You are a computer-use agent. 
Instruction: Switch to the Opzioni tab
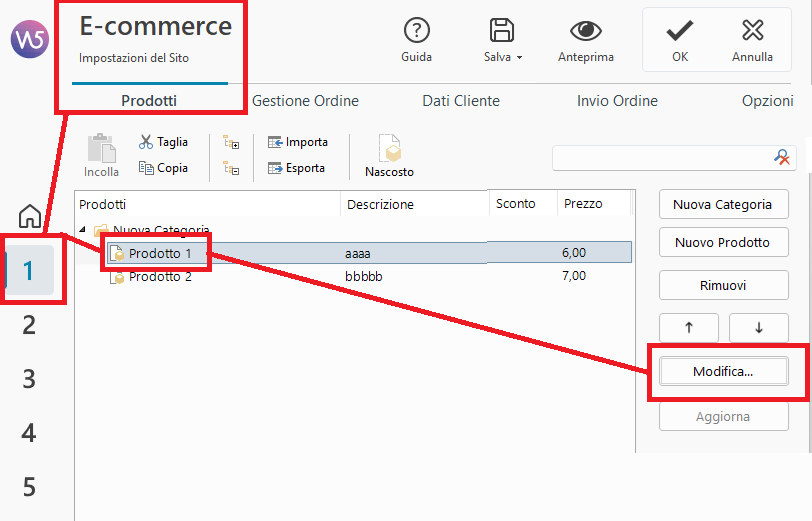pyautogui.click(x=767, y=100)
